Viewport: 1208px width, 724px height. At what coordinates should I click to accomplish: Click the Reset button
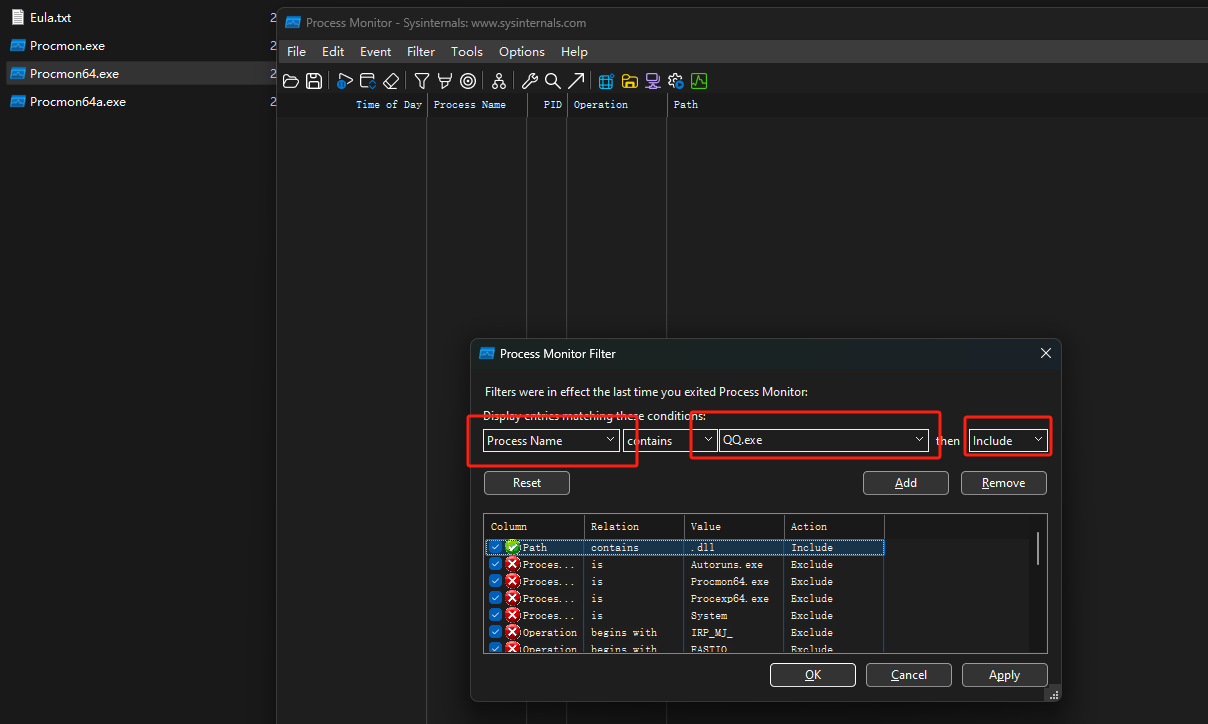pos(527,483)
